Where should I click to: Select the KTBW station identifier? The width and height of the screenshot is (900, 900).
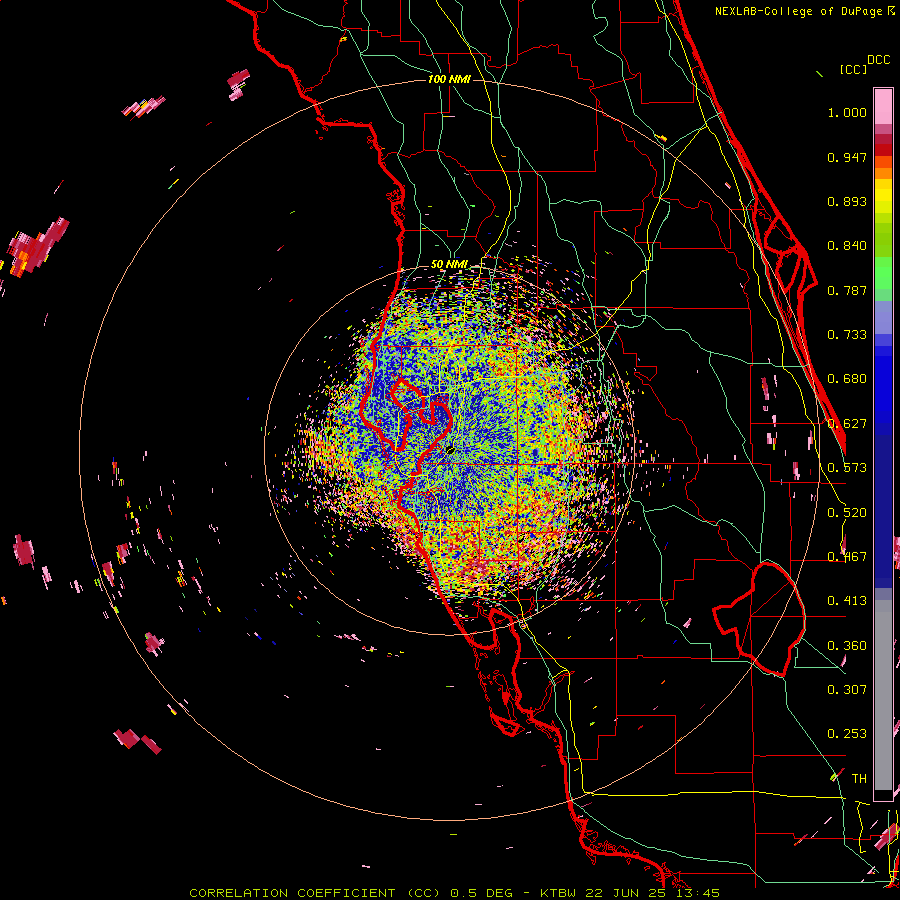tap(560, 893)
